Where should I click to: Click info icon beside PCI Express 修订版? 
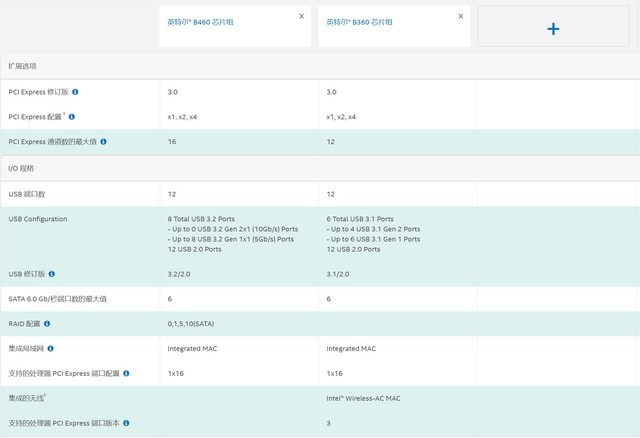(x=76, y=92)
